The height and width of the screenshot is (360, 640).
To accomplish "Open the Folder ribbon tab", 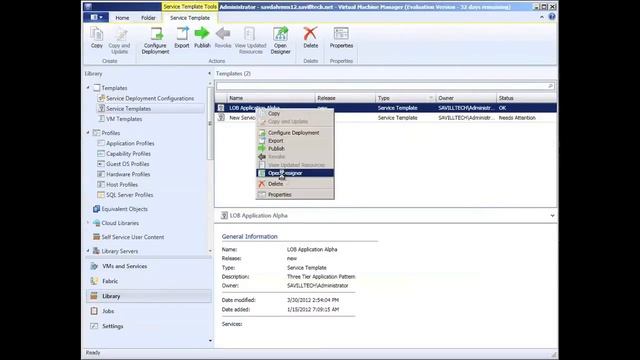I will click(148, 18).
